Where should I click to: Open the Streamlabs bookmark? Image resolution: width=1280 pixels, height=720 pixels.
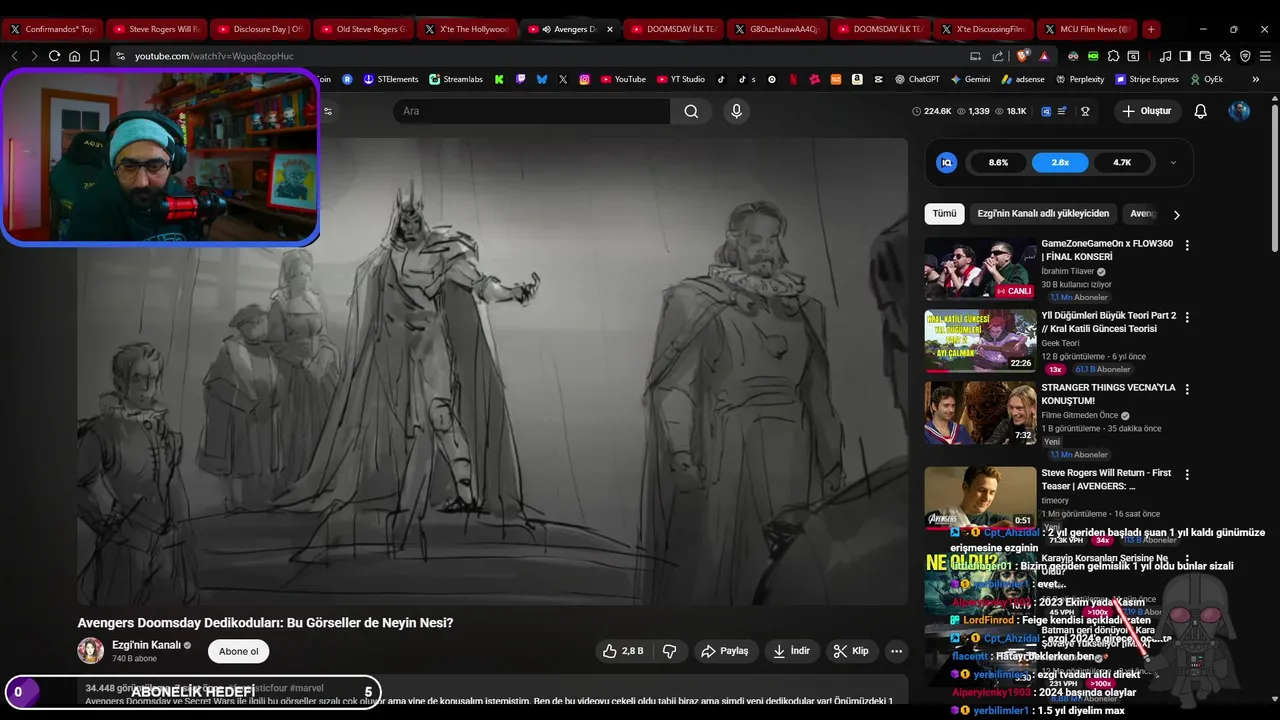point(456,79)
